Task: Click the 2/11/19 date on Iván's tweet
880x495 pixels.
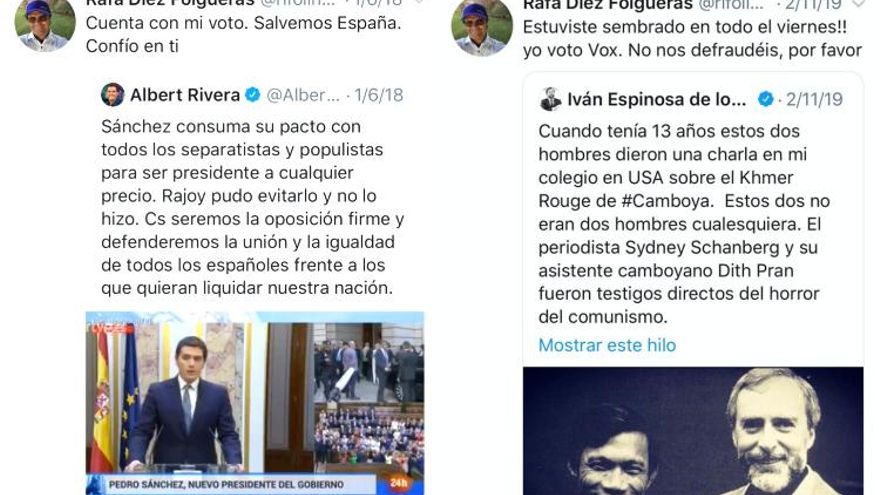Action: click(814, 99)
